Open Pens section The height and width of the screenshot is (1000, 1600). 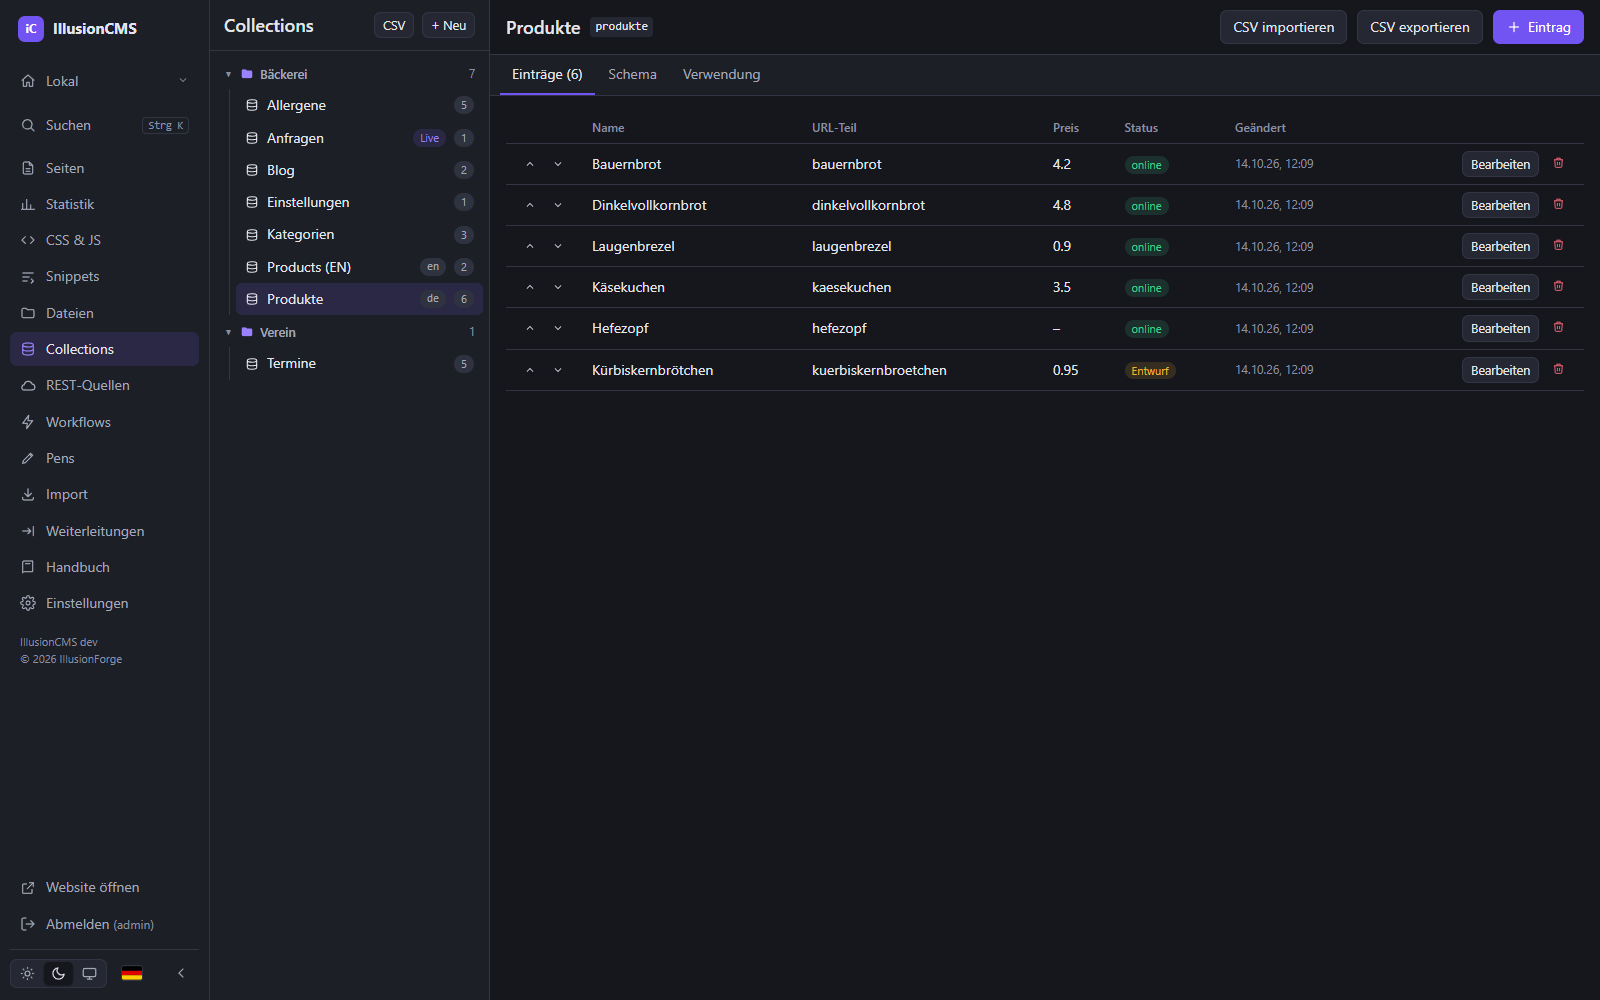click(104, 458)
